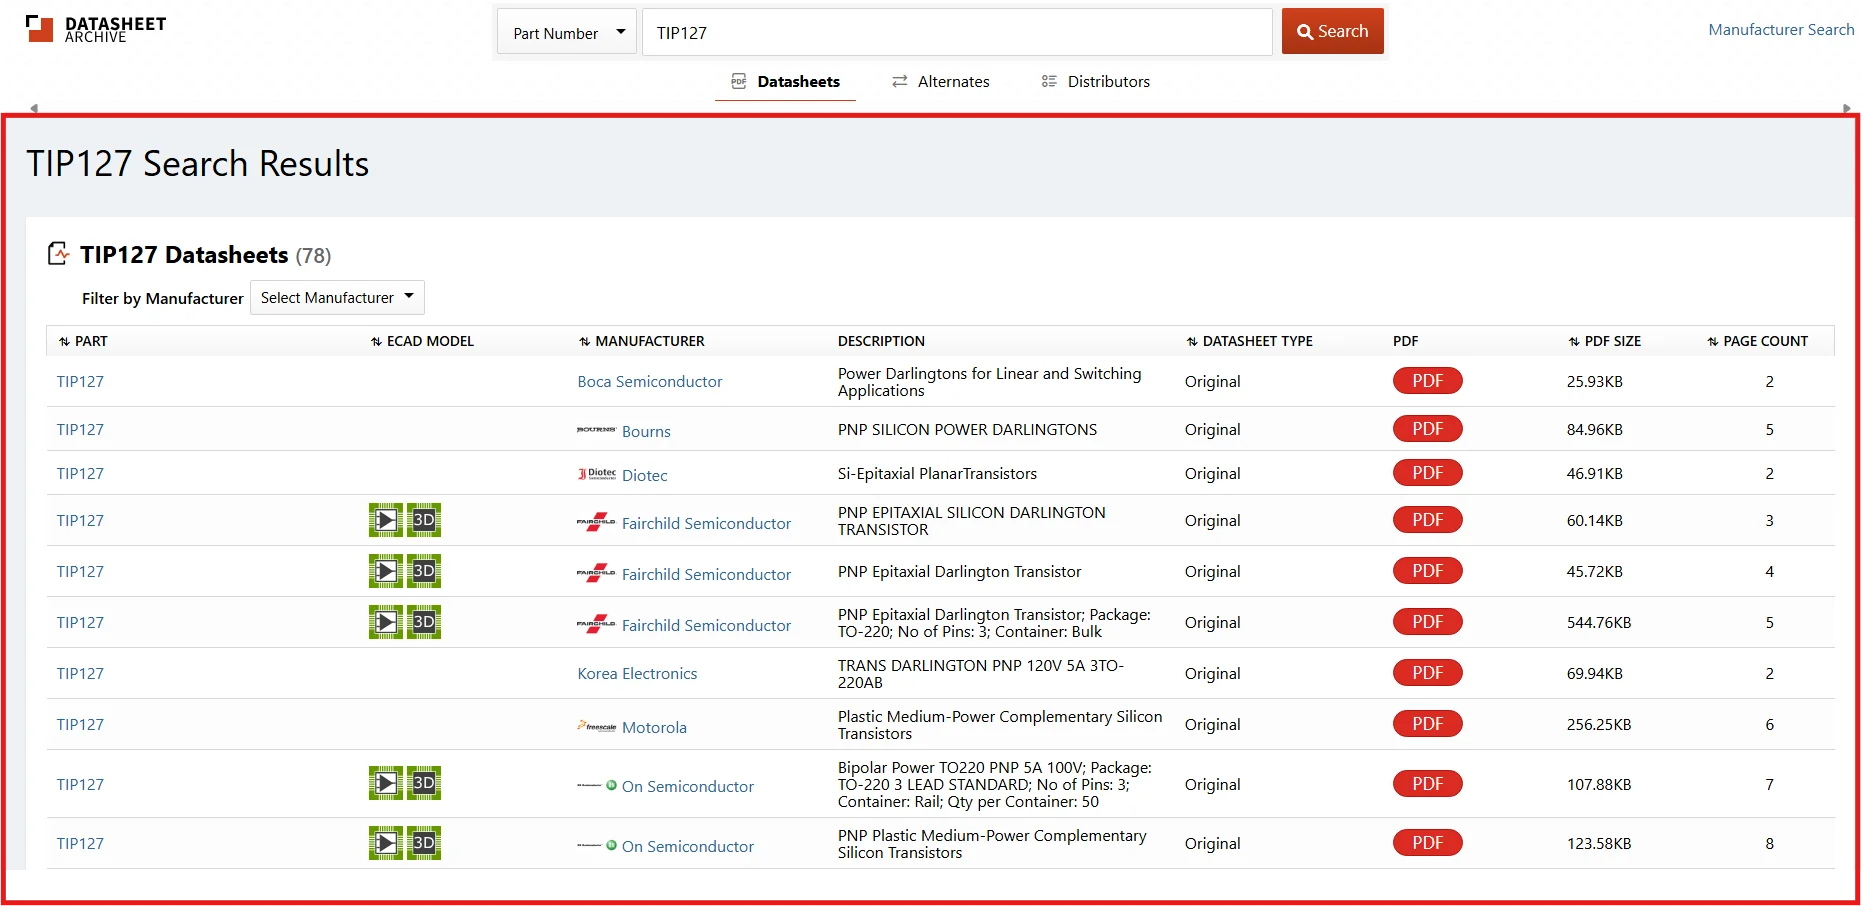Sort the table by PAGE COUNT column
Image resolution: width=1861 pixels, height=906 pixels.
pos(1757,341)
